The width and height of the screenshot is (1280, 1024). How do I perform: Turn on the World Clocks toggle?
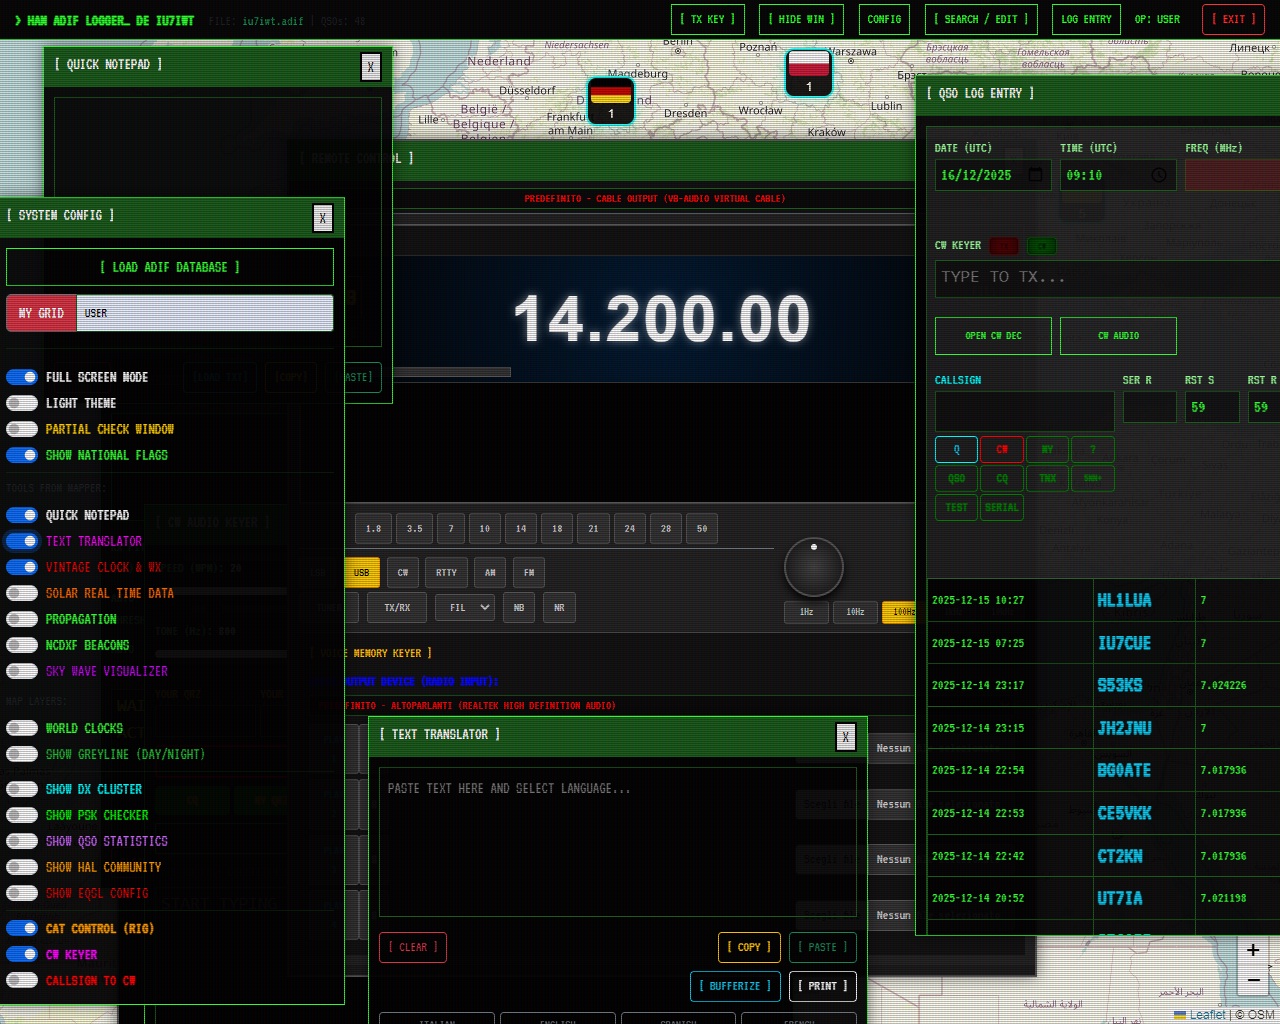click(x=22, y=728)
